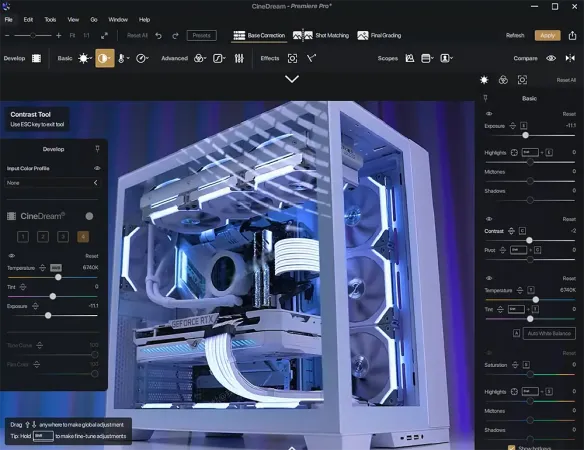
Task: Select CineDream preset slot 3
Action: click(x=63, y=237)
